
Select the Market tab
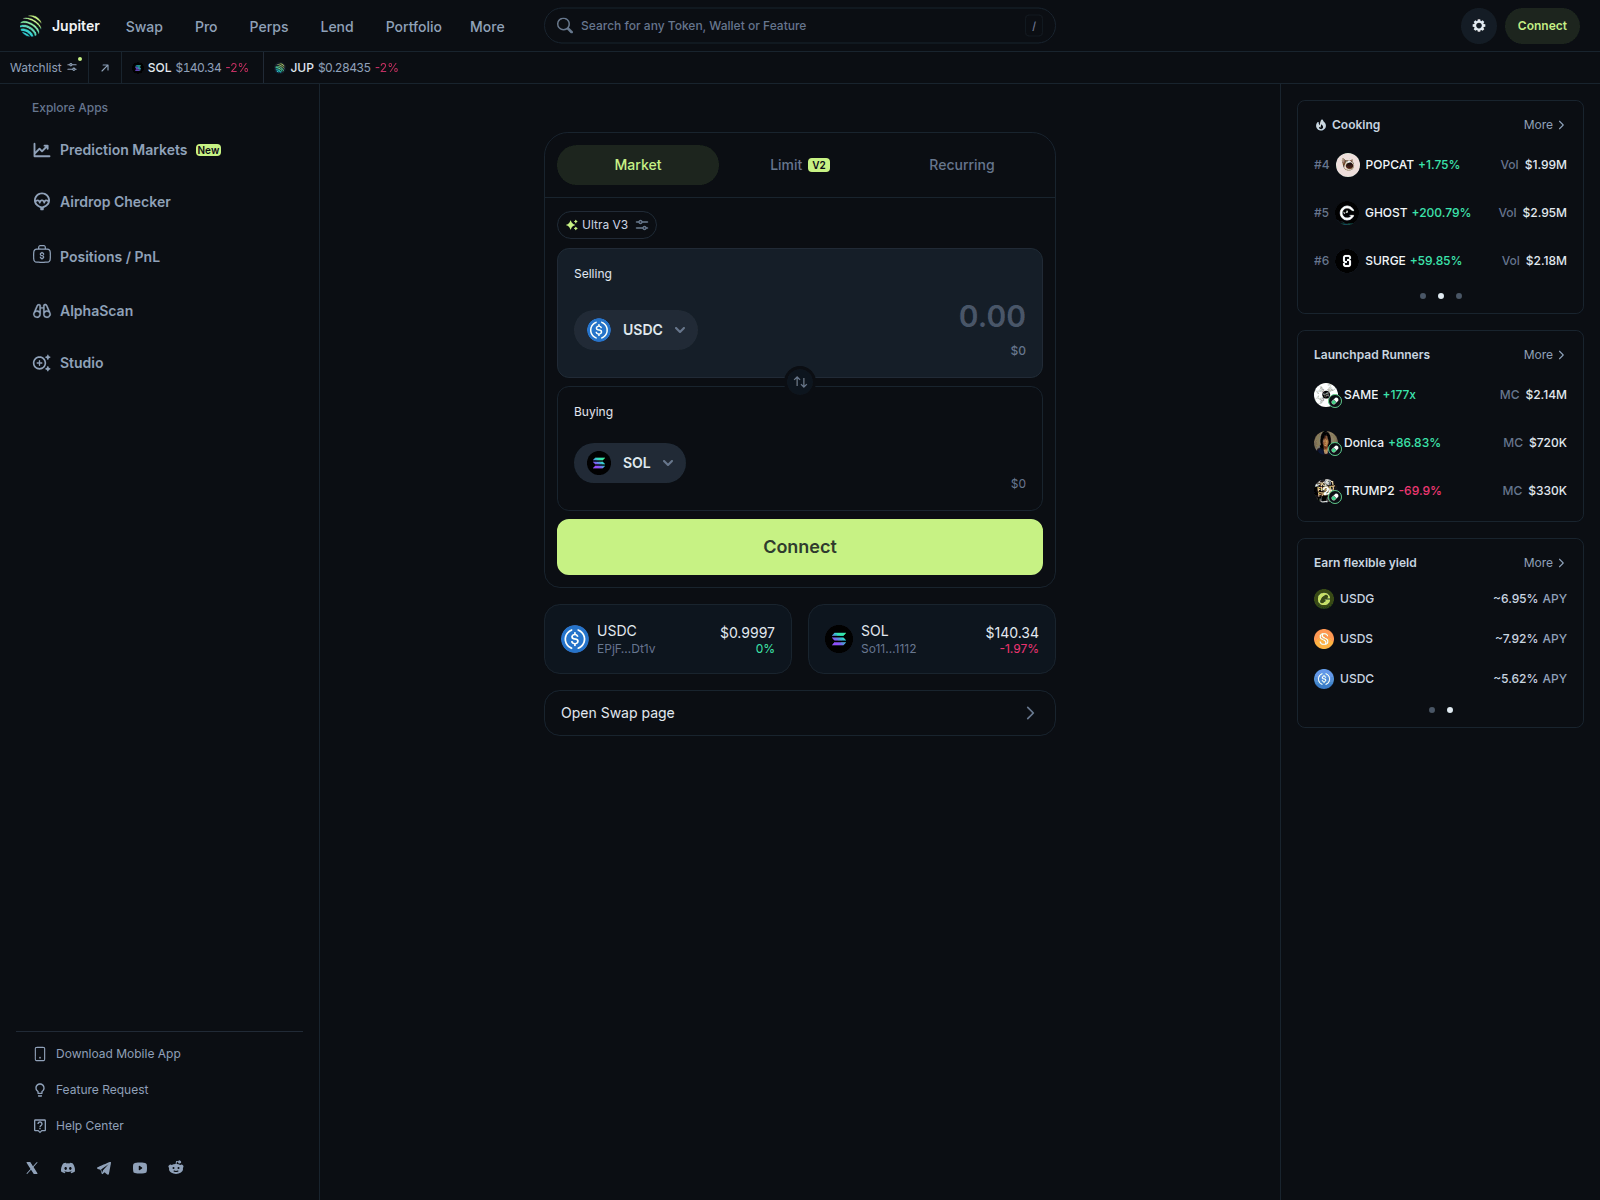pyautogui.click(x=638, y=165)
